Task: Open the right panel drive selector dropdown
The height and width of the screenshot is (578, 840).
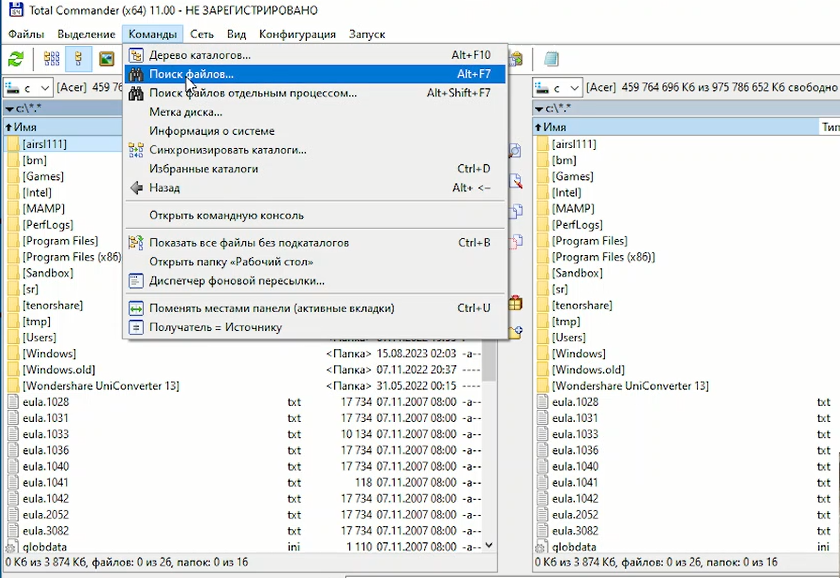Action: [x=574, y=87]
